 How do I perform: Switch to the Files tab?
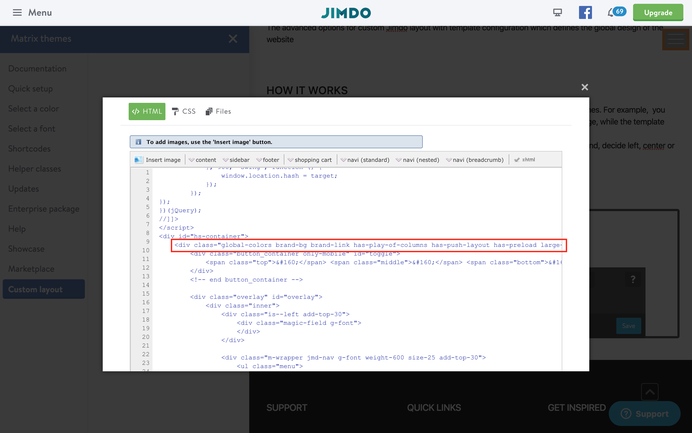[x=218, y=111]
